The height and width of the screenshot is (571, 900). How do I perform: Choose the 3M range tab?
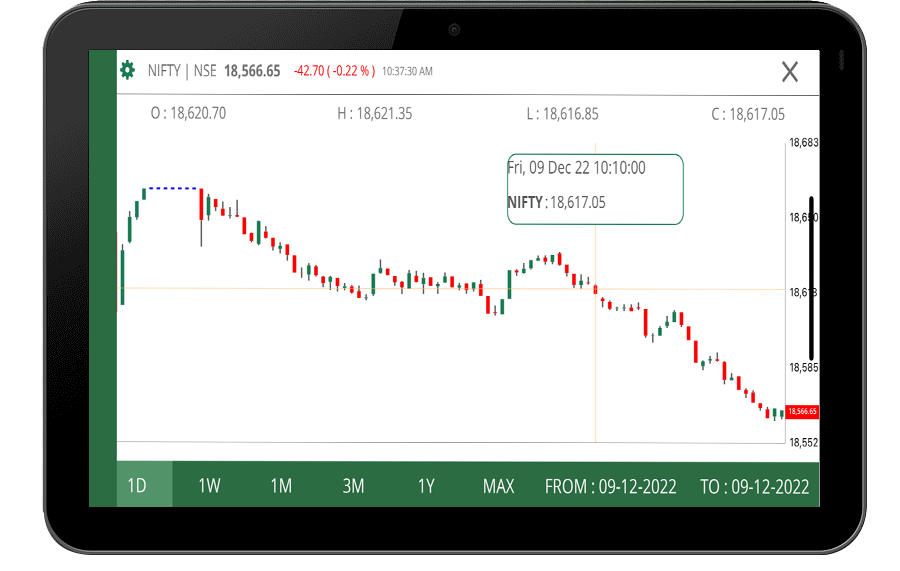click(354, 486)
